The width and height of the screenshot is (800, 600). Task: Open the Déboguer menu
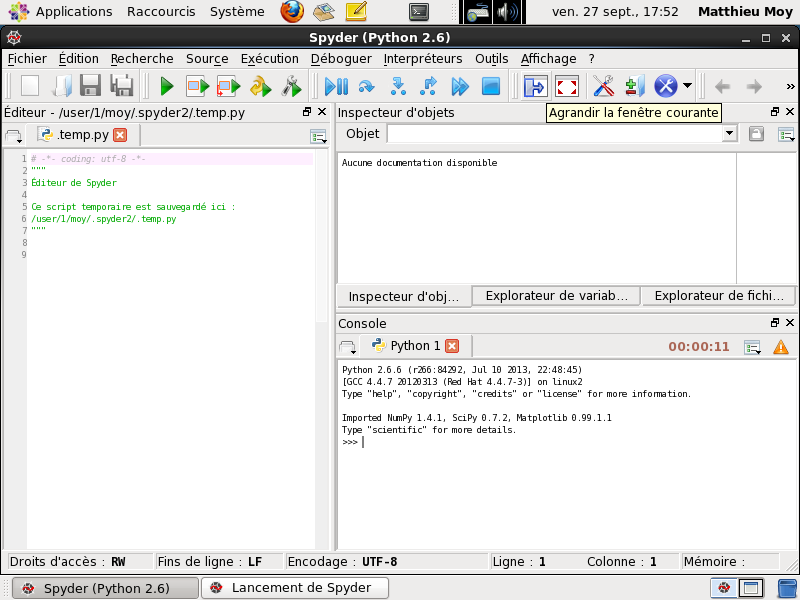[x=341, y=59]
